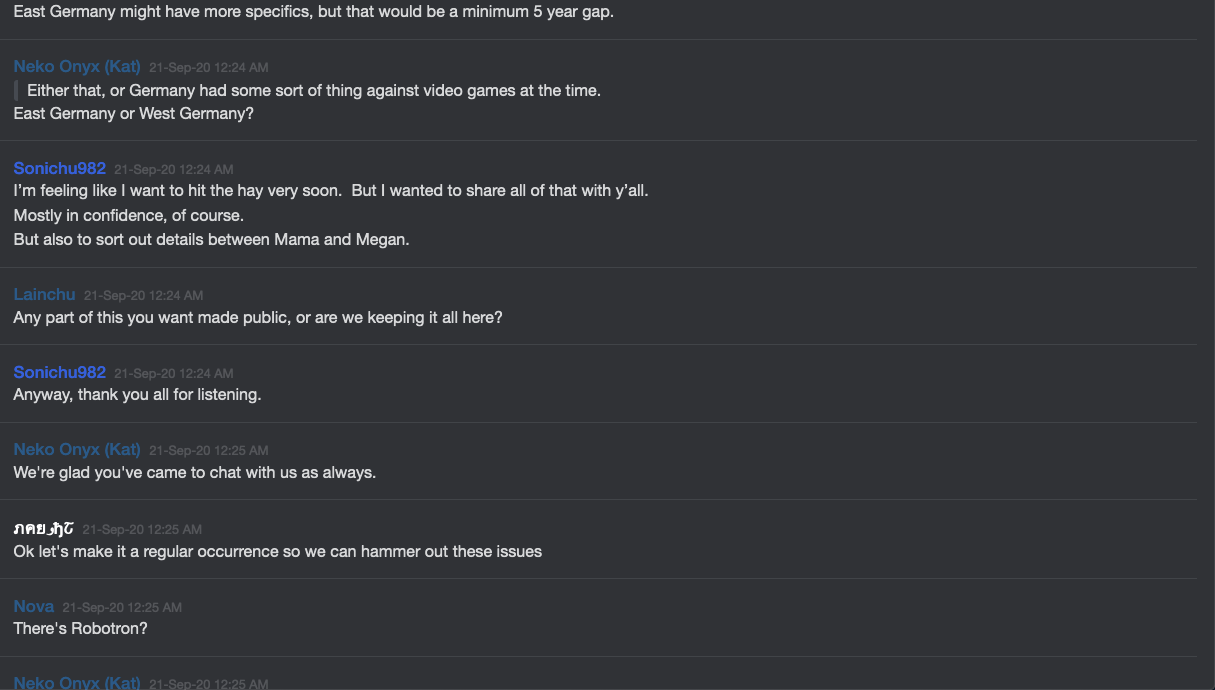The image size is (1215, 690).
Task: Click the message mentioning Mama and Megan
Action: click(211, 240)
